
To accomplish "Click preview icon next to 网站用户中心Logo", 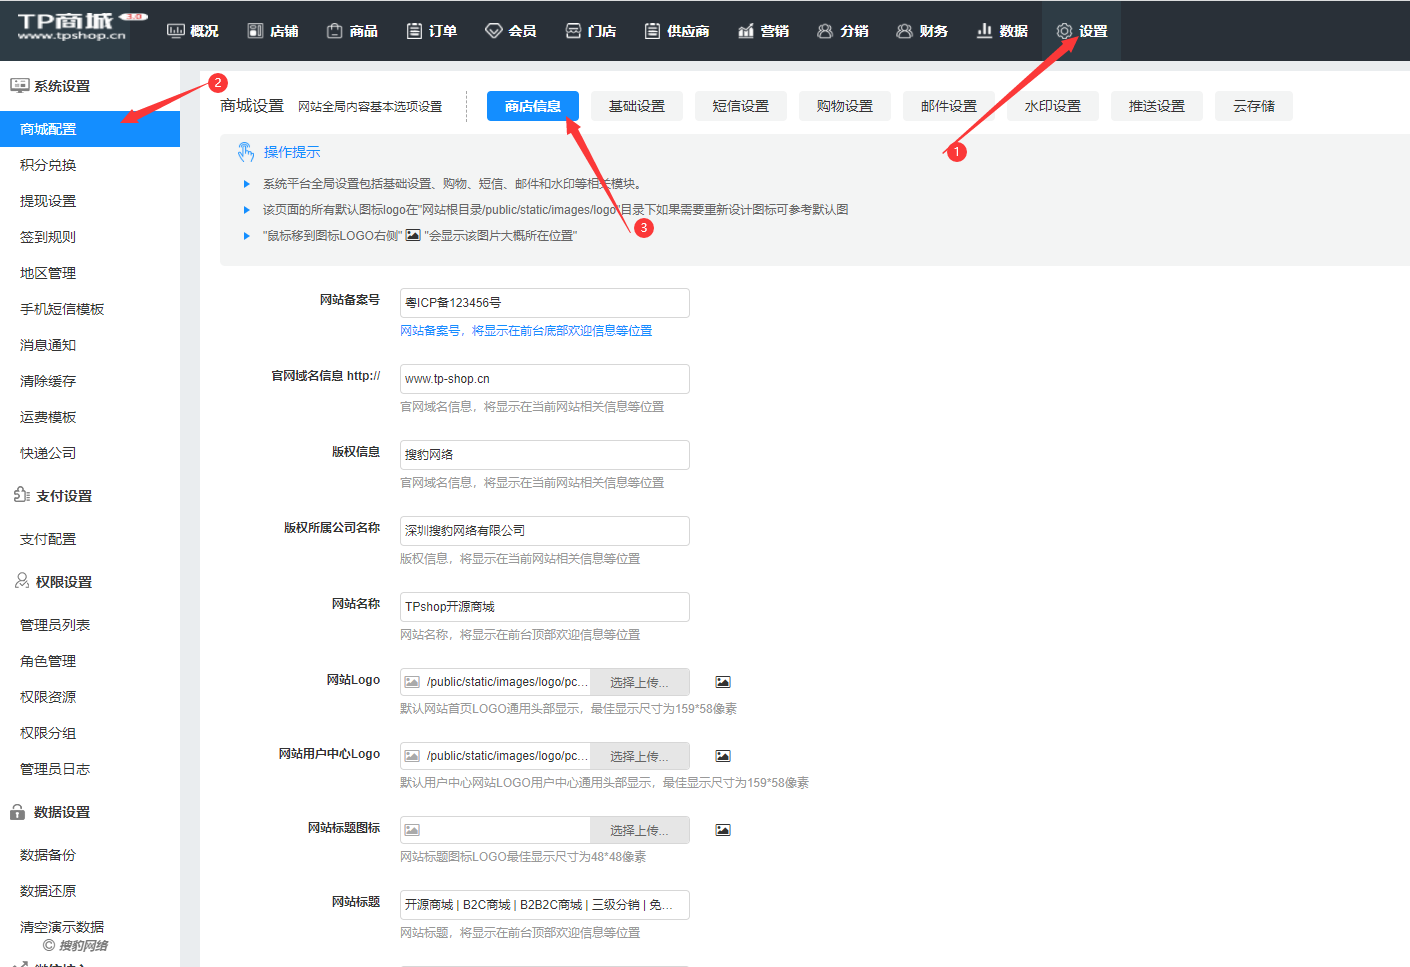I will click(723, 756).
